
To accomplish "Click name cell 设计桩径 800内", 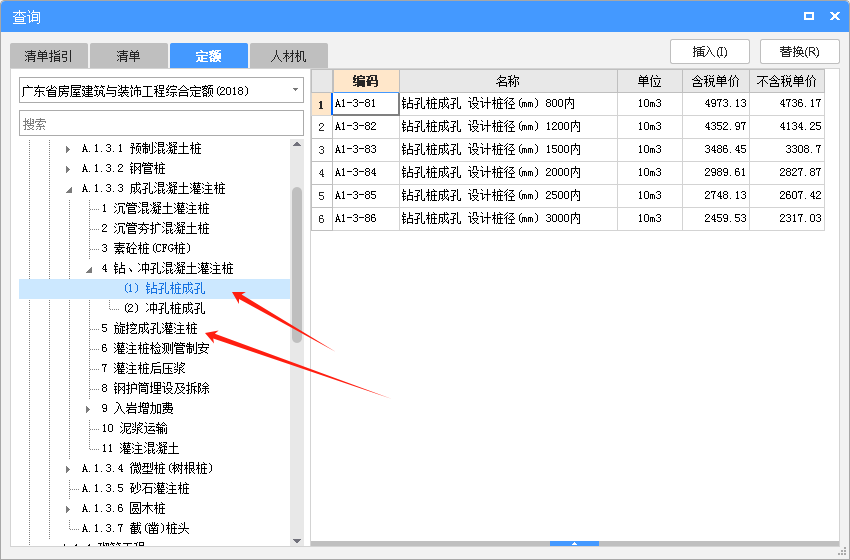I will point(508,104).
